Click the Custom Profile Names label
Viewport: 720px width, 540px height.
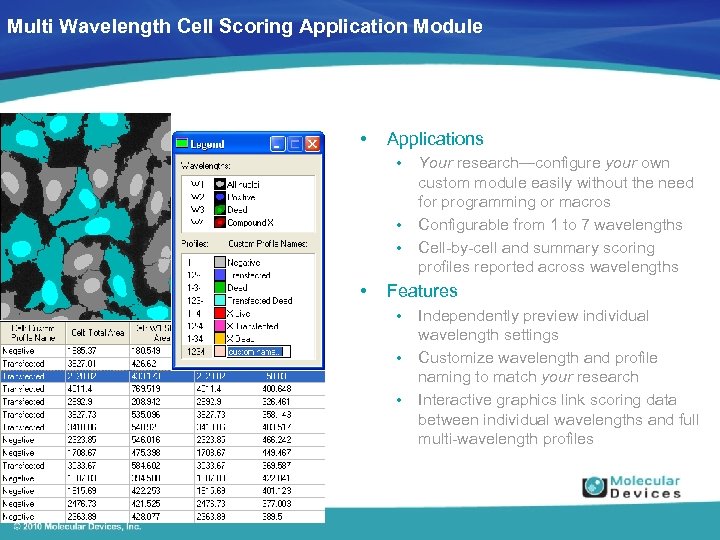pos(268,244)
